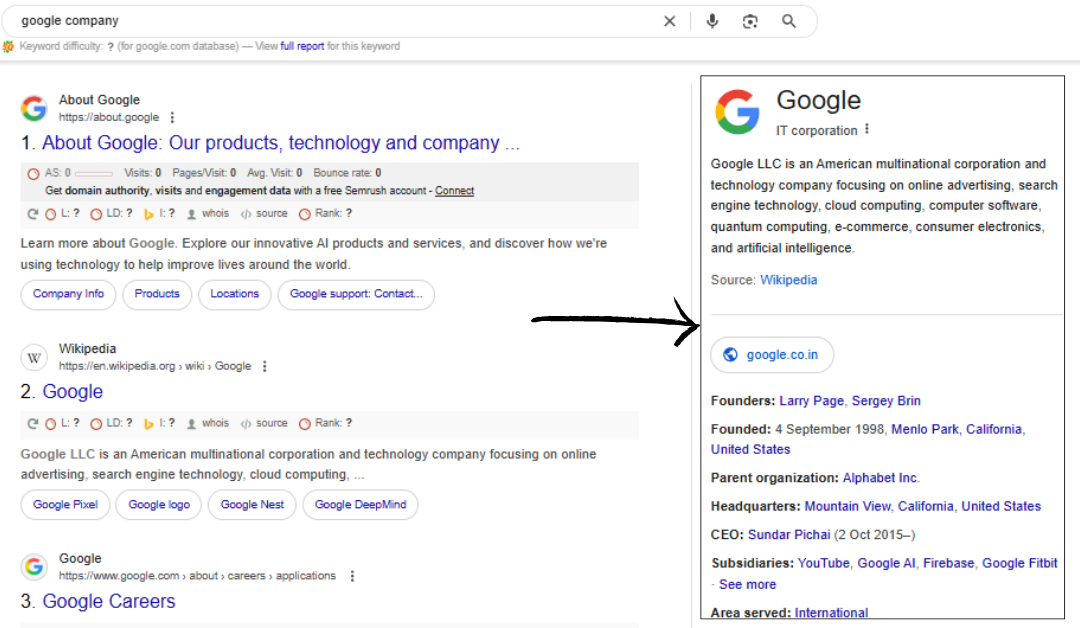Select the Company Info chip
The image size is (1080, 628).
coord(68,294)
